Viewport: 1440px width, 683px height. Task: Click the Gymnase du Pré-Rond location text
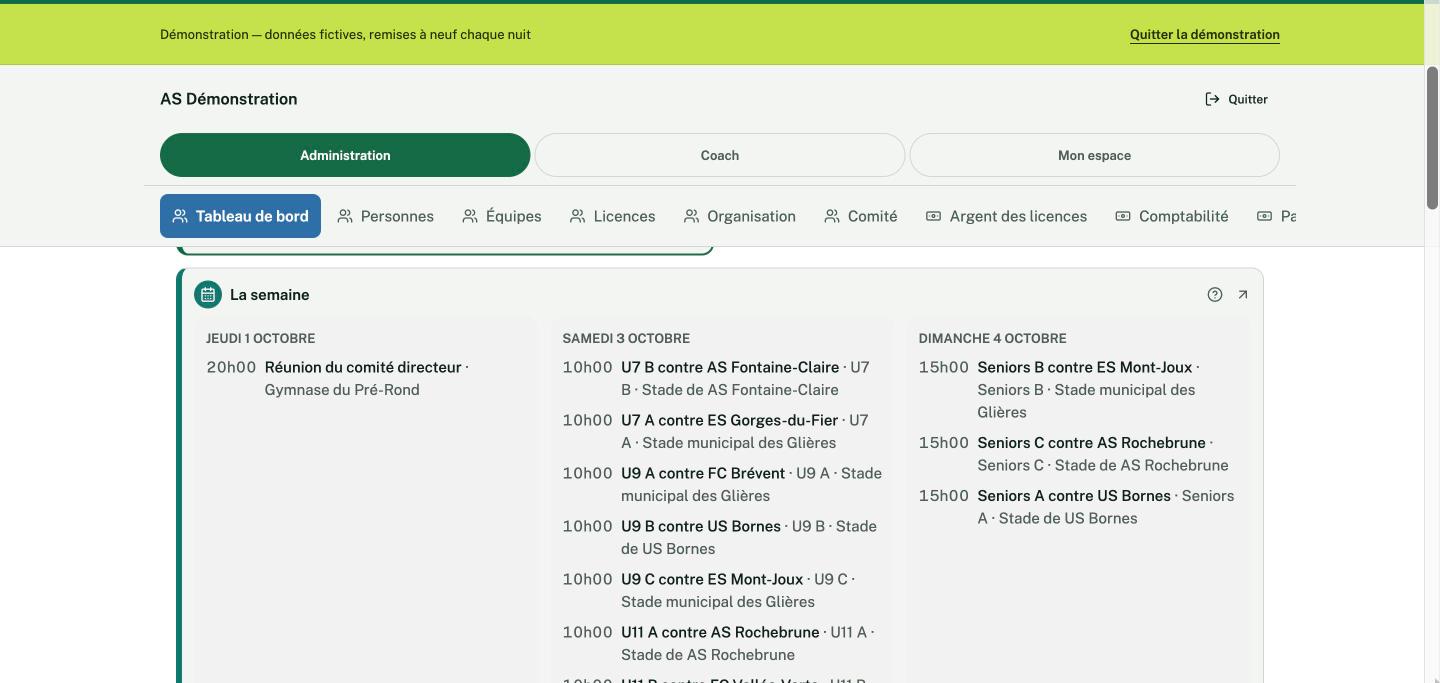pyautogui.click(x=342, y=390)
